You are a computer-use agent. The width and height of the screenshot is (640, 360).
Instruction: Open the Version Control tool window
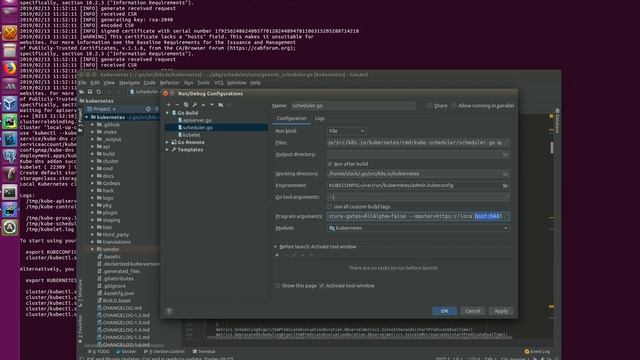coord(164,351)
